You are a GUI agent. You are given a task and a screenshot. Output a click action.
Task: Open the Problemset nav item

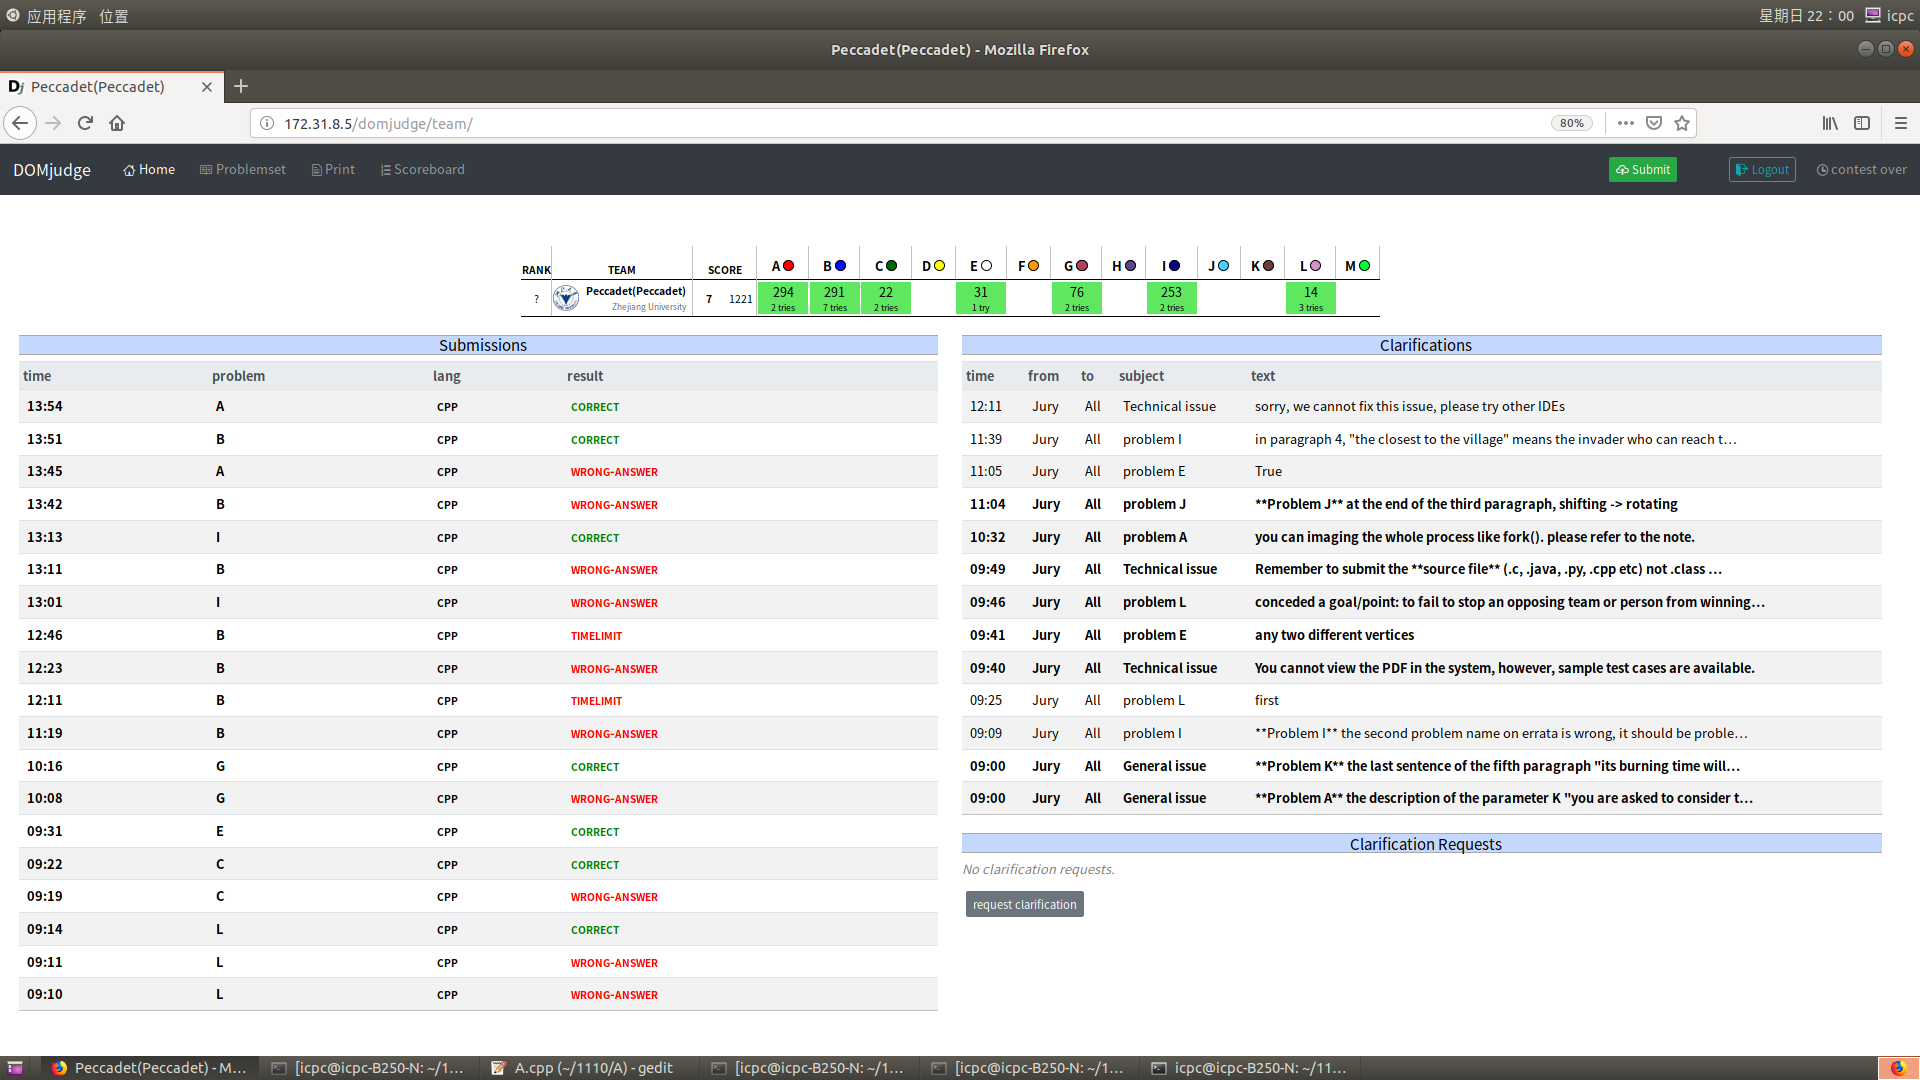[243, 170]
